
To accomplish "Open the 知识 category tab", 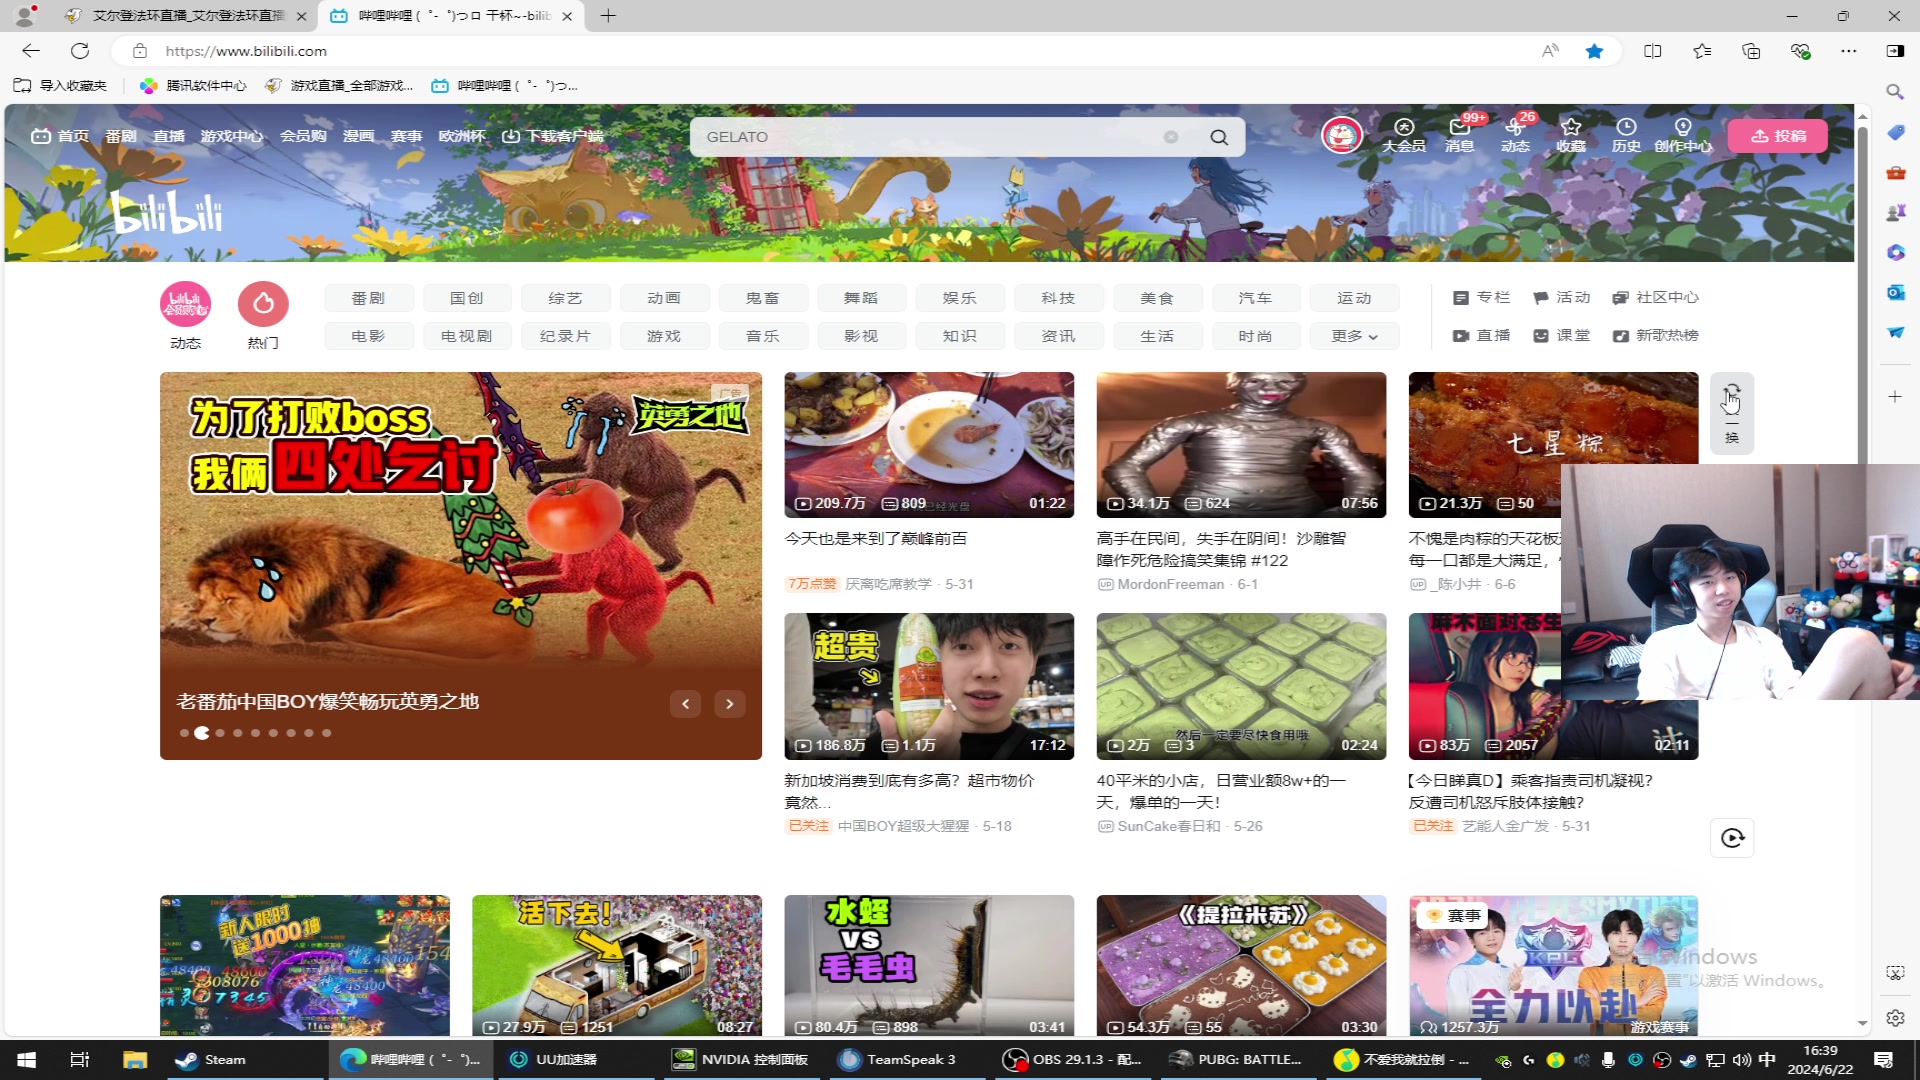I will (x=960, y=336).
